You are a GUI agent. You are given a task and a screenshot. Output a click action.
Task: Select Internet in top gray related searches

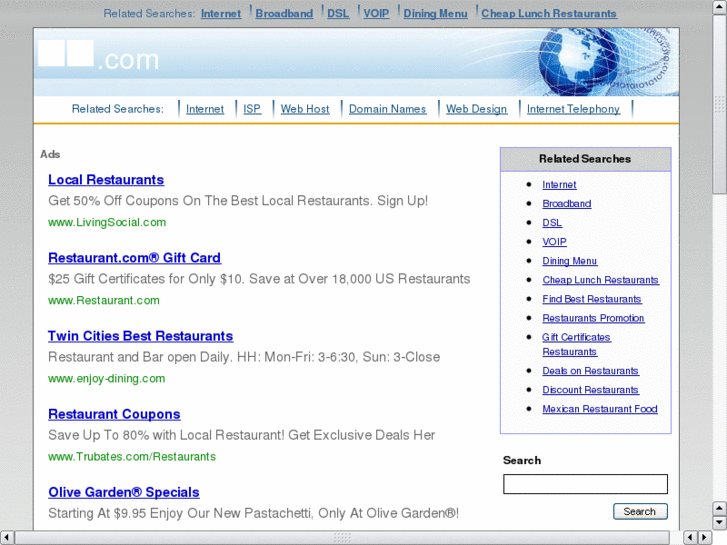coord(221,13)
